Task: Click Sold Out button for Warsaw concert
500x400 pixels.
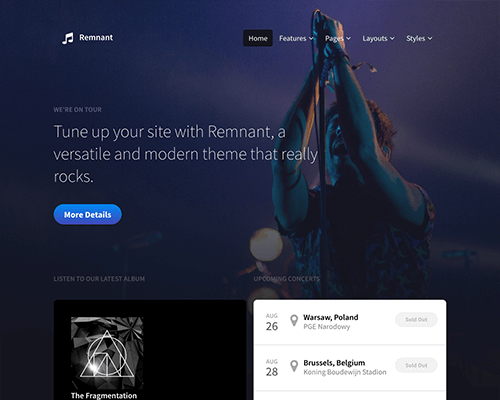Action: (x=416, y=319)
